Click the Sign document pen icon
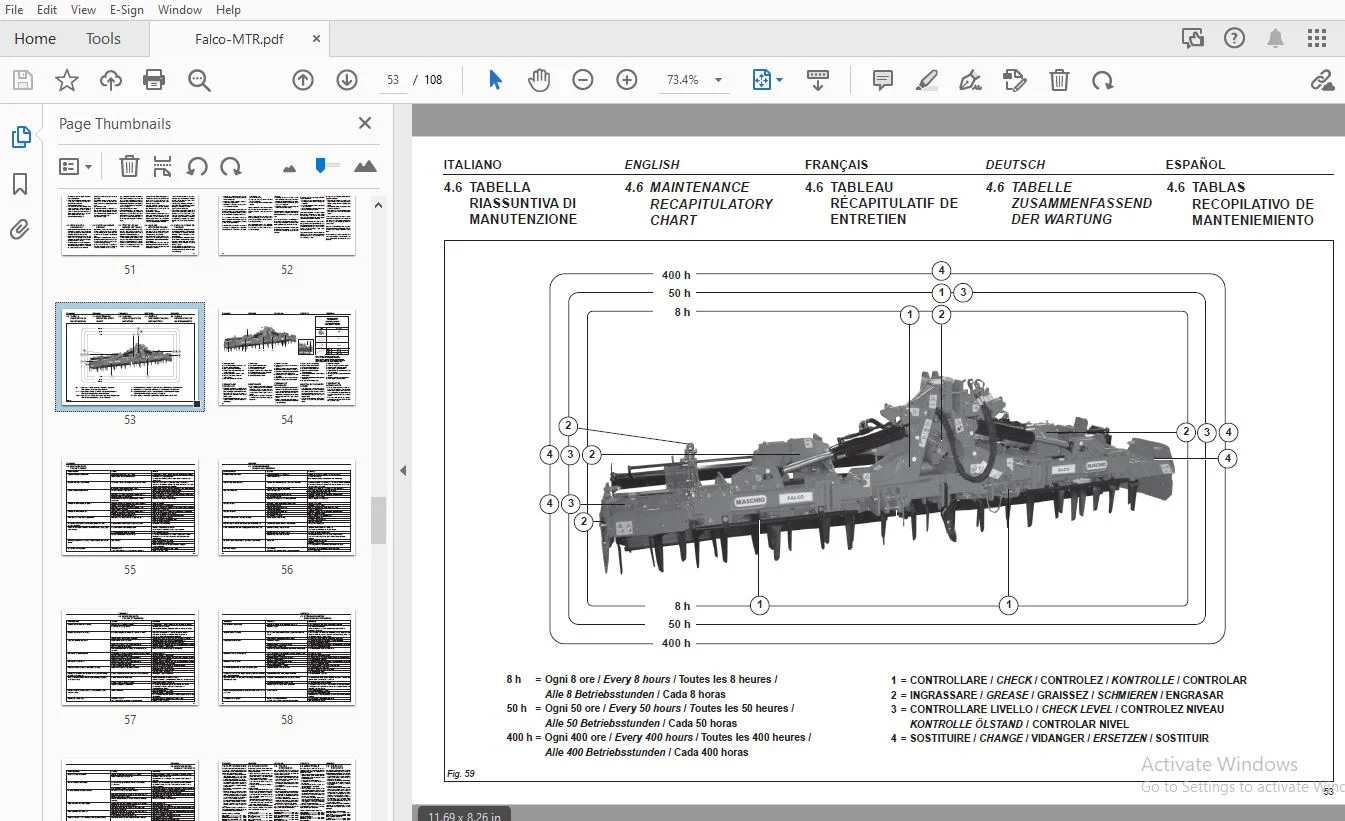This screenshot has width=1345, height=821. (970, 80)
